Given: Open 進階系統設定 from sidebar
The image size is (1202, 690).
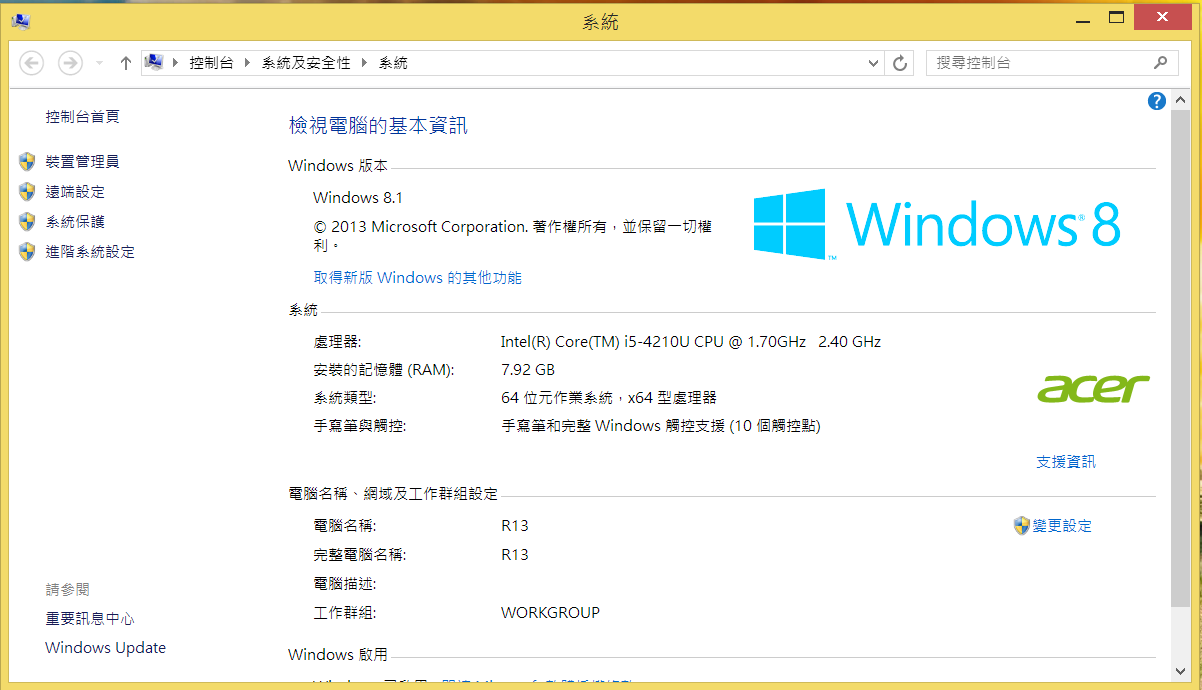Looking at the screenshot, I should pyautogui.click(x=90, y=251).
